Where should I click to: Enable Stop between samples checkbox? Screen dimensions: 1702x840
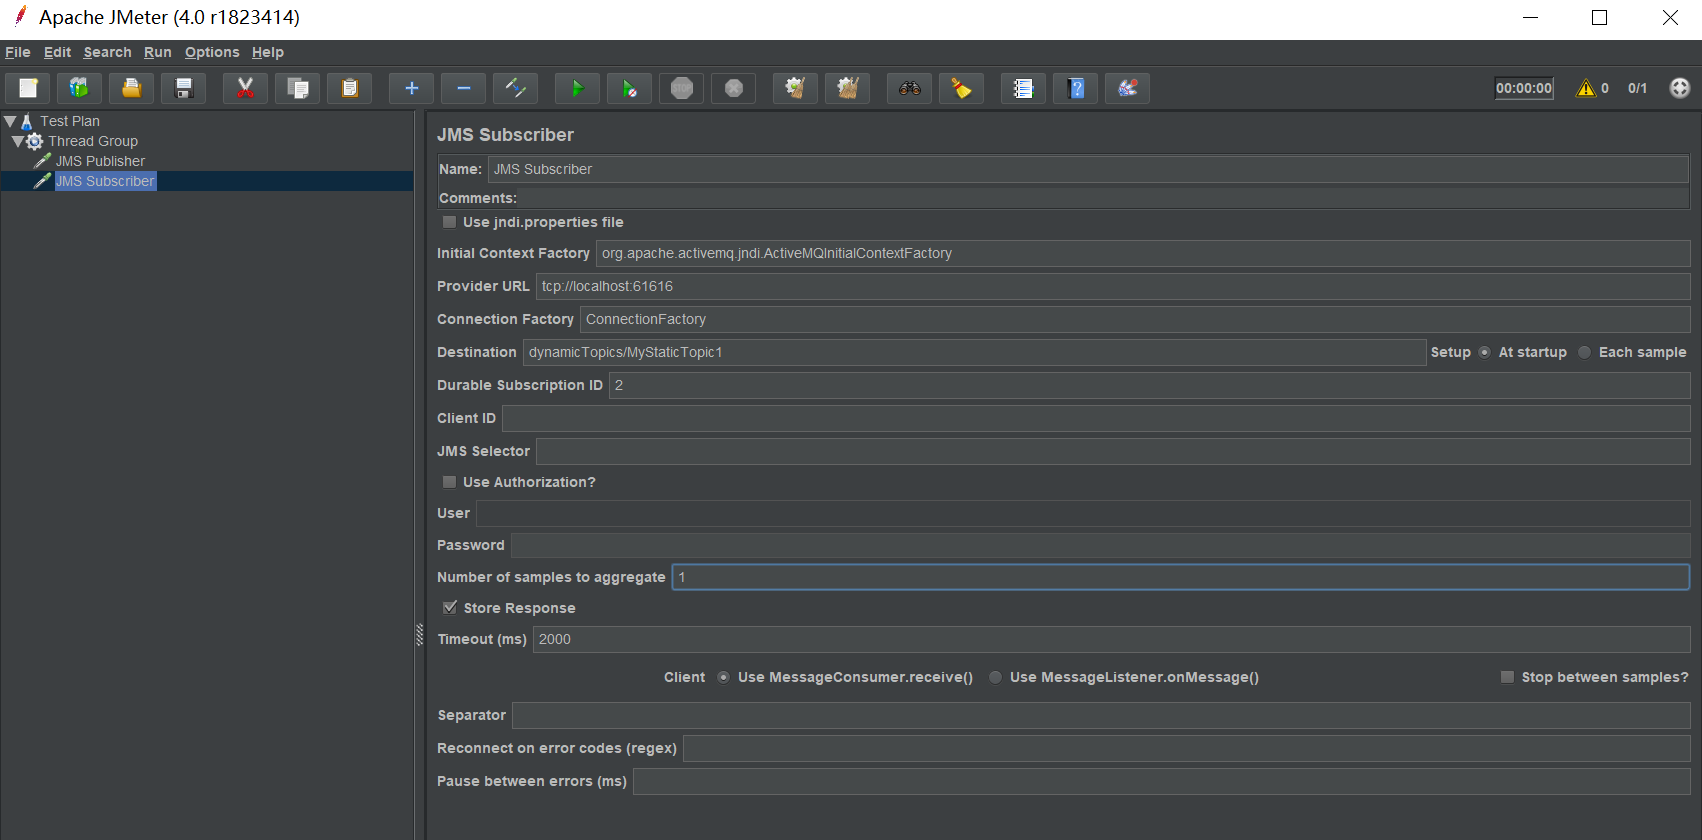pos(1507,677)
